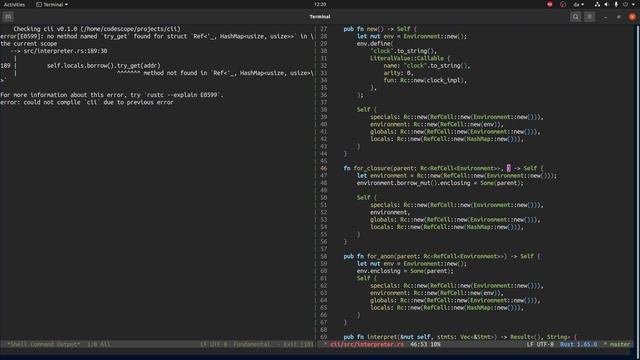
Task: Click the network status icon
Action: [597, 4]
